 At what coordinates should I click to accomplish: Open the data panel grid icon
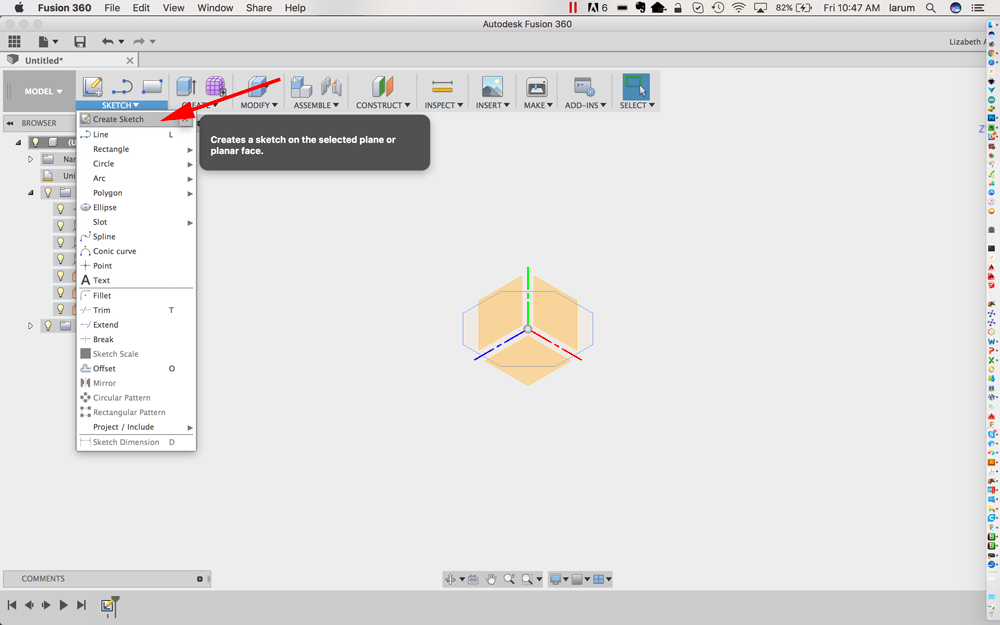[14, 41]
